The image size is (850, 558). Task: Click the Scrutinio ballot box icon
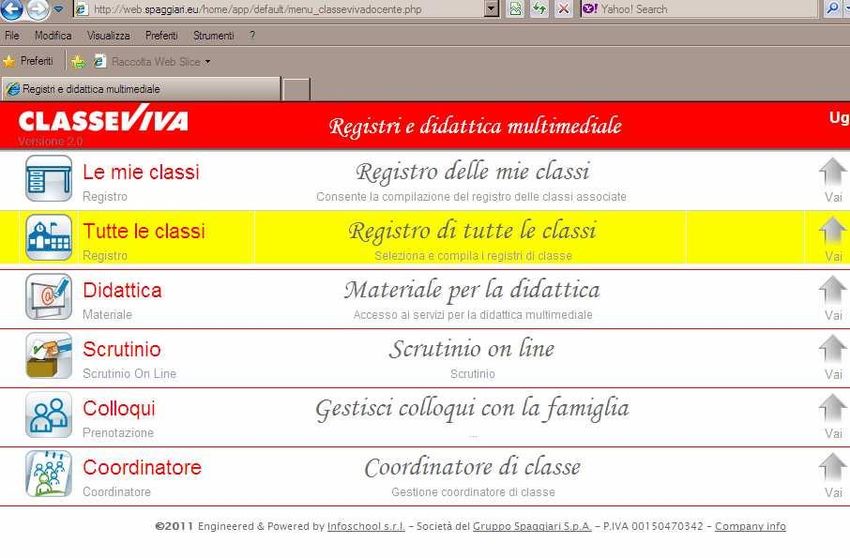click(x=48, y=356)
